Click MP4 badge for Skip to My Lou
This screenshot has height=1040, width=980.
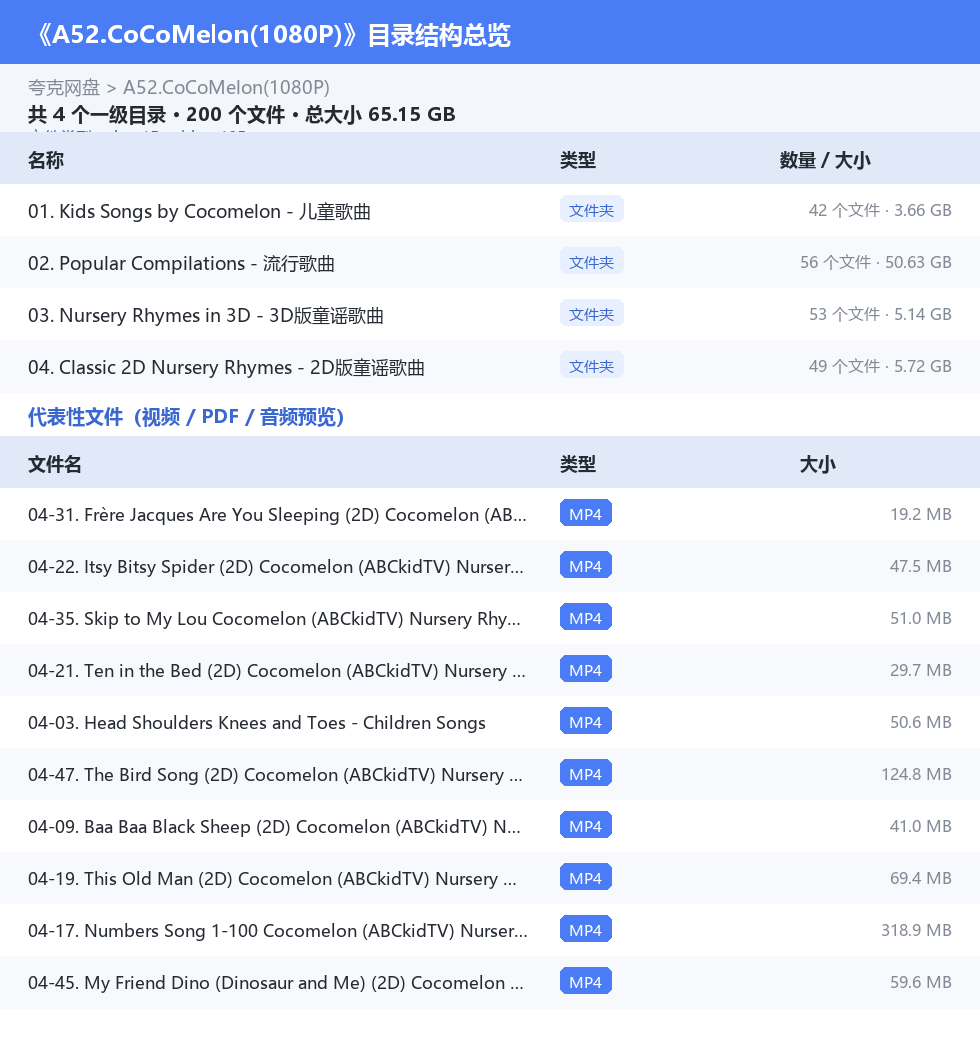[x=585, y=617]
